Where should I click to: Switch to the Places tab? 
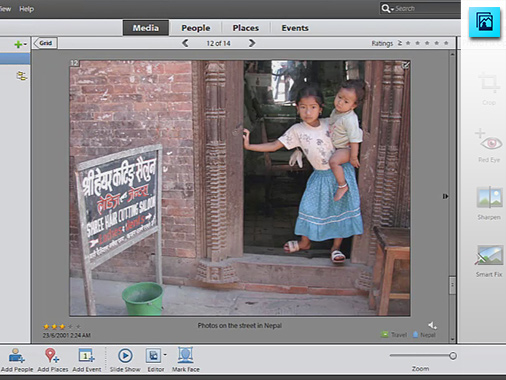pyautogui.click(x=246, y=28)
